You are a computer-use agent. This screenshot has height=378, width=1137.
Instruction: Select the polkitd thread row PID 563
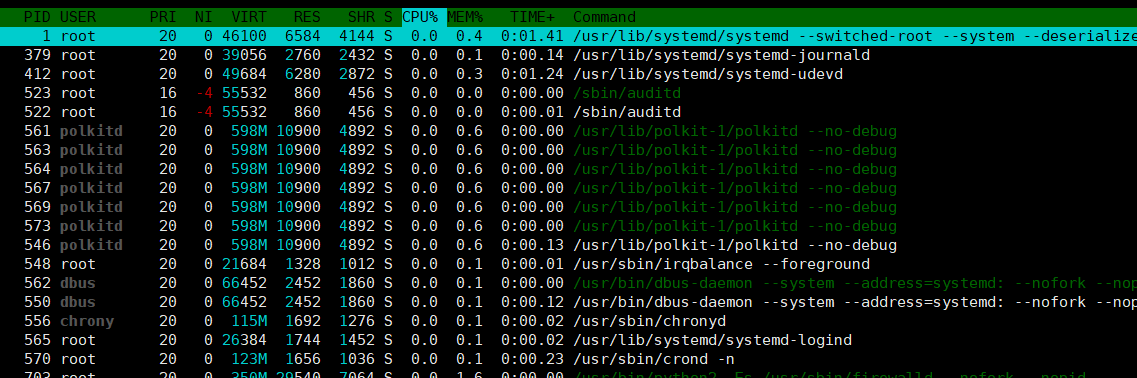click(x=568, y=149)
